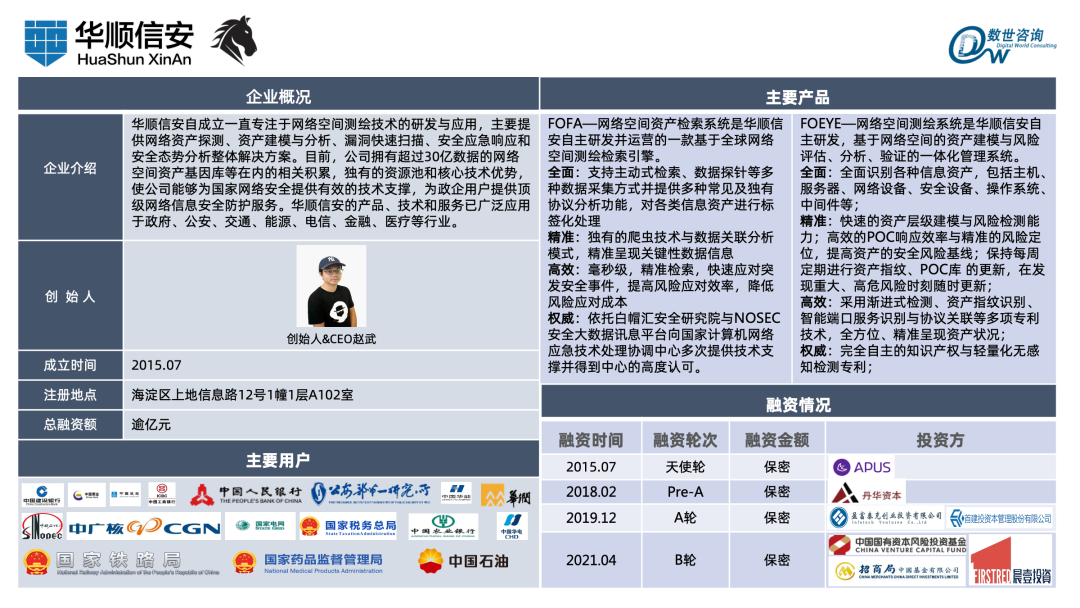Click the FIRSTRED 晨壹投资 logo
The height and width of the screenshot is (608, 1080).
coord(1011,560)
